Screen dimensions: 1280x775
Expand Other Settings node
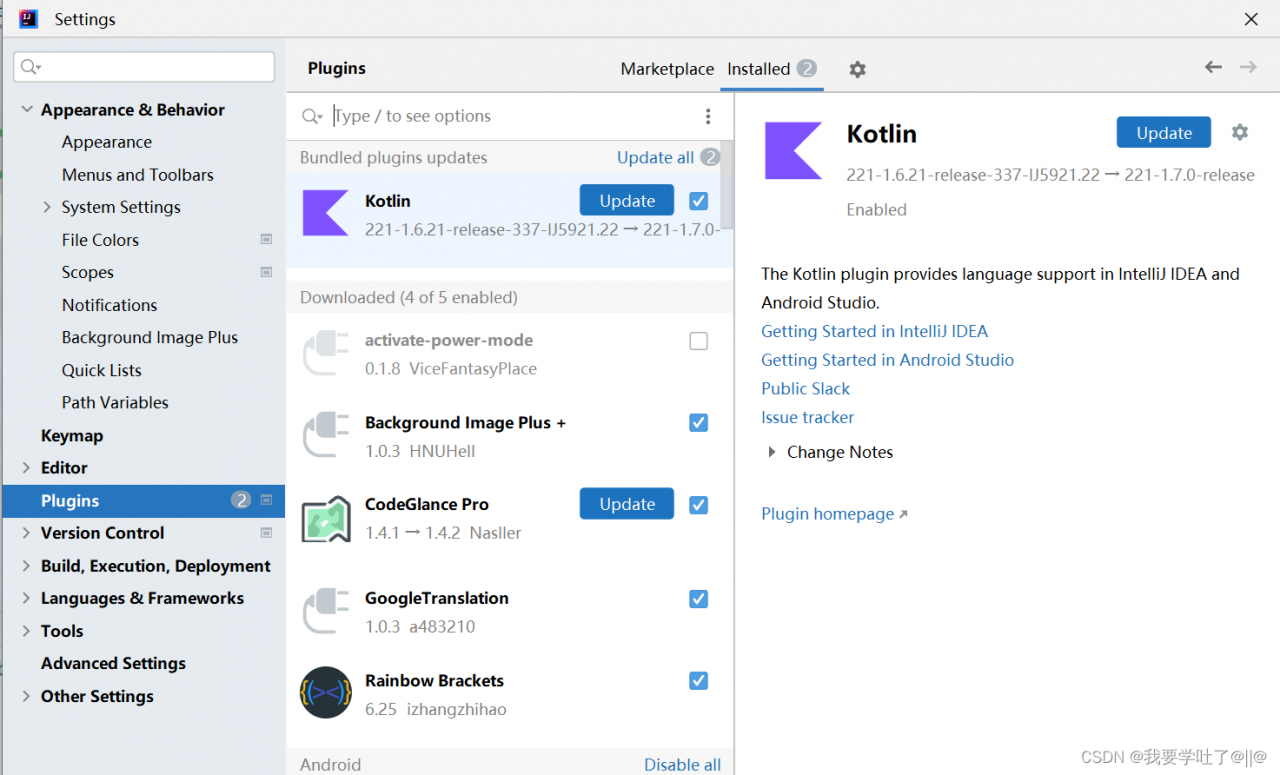pyautogui.click(x=26, y=696)
